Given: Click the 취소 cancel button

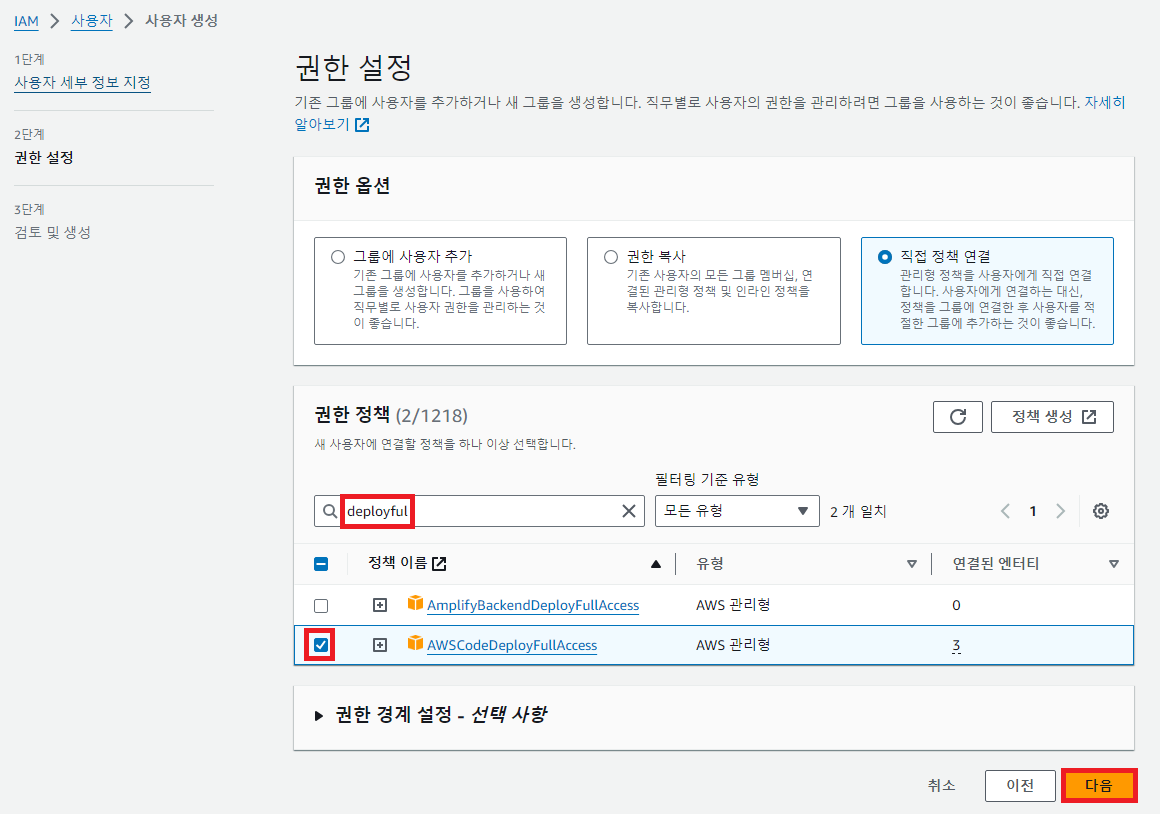Looking at the screenshot, I should (941, 786).
